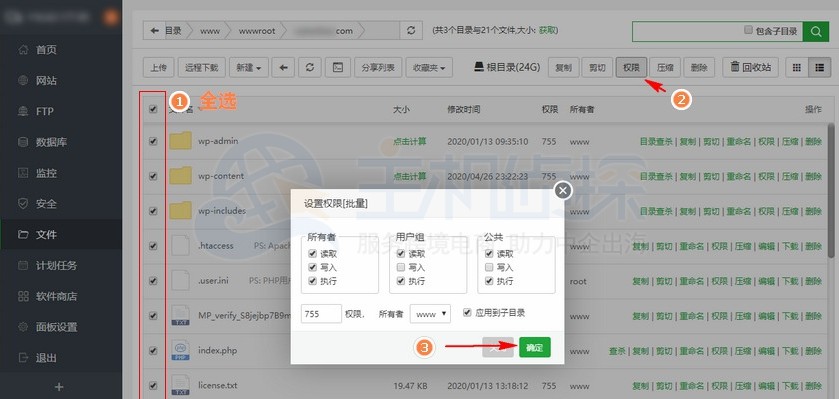Open the 所有者 www owner dropdown
The width and height of the screenshot is (839, 399).
[x=430, y=314]
